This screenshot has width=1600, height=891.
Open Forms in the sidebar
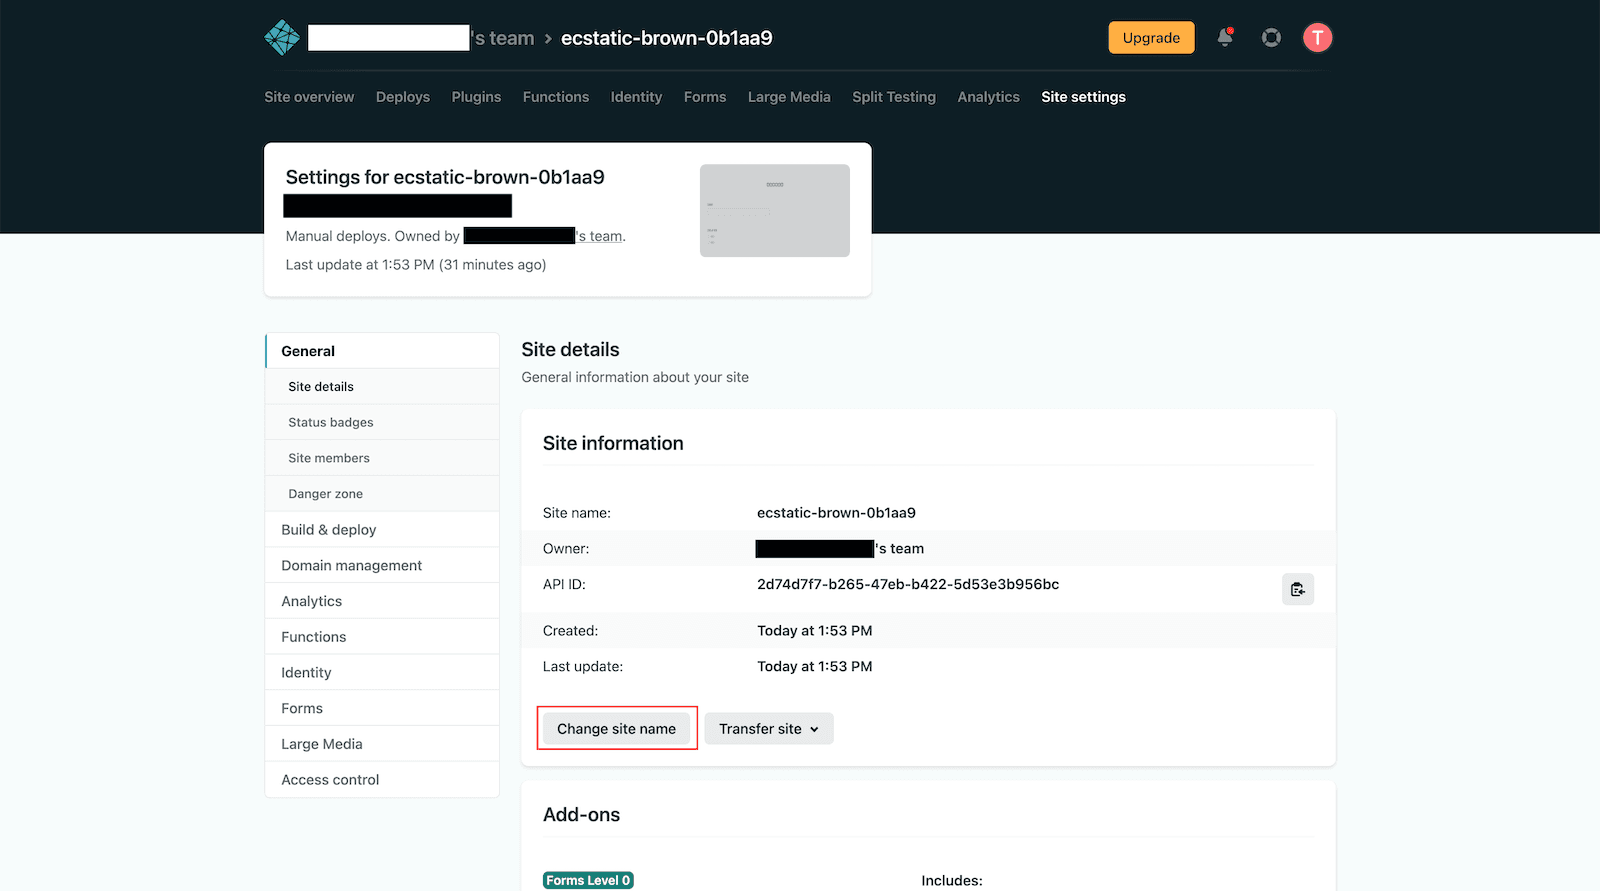click(x=382, y=708)
